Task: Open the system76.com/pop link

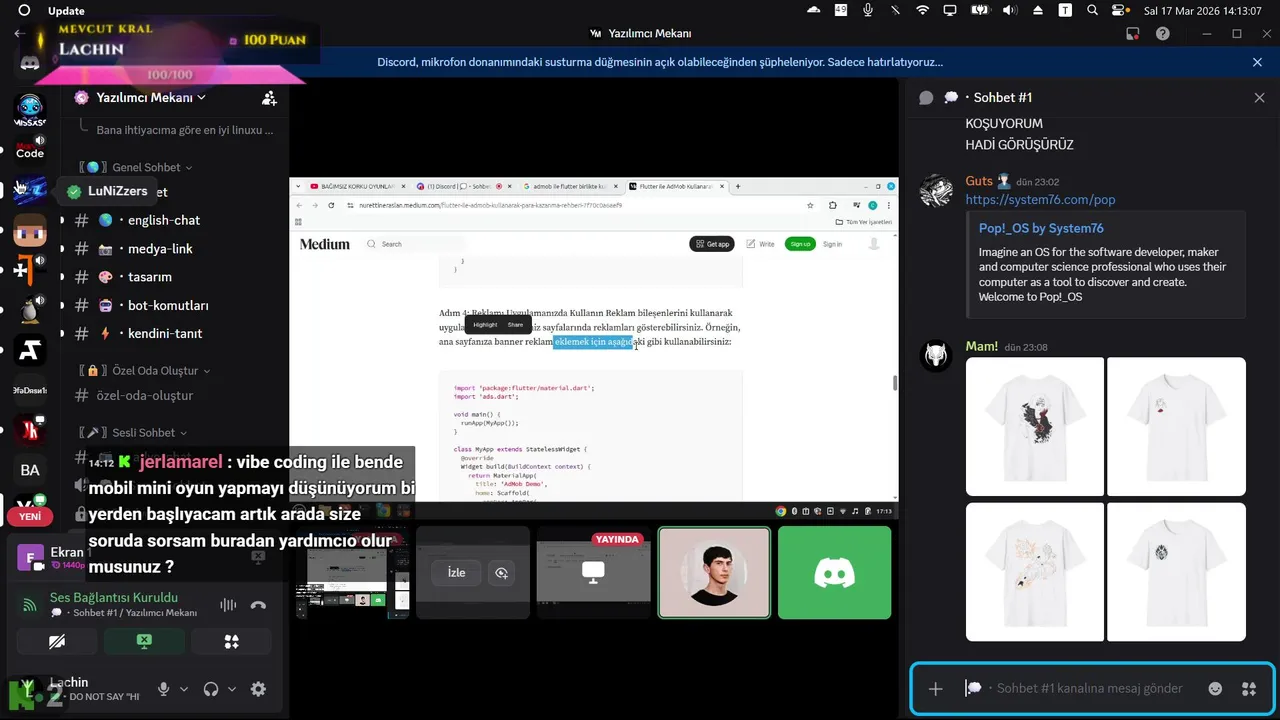Action: pos(1040,199)
